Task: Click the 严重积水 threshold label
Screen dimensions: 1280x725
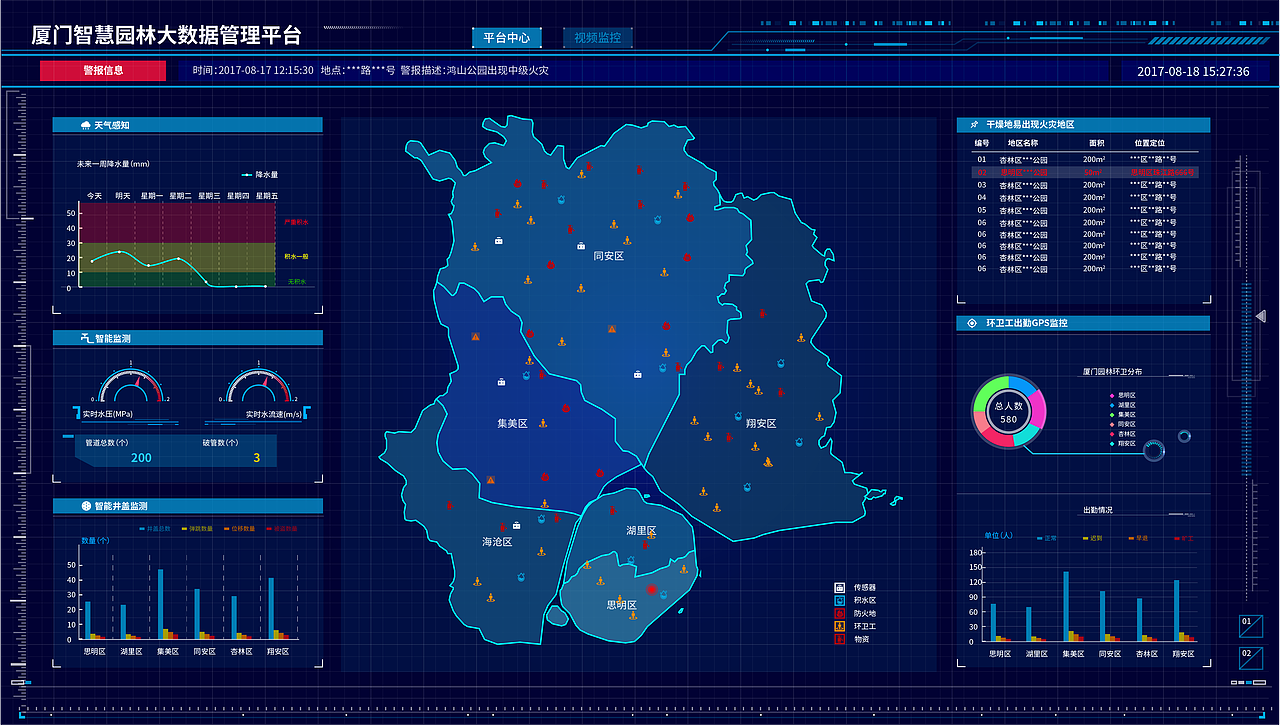Action: click(297, 222)
